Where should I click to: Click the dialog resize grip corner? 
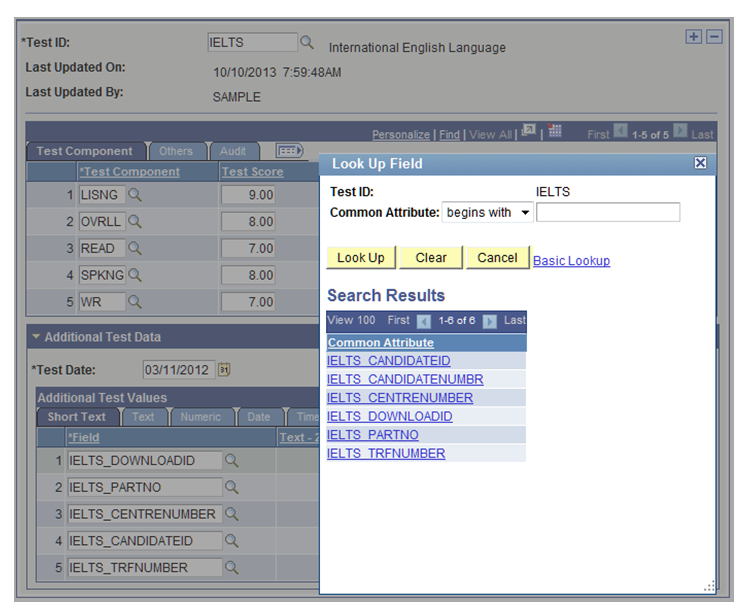[x=709, y=587]
